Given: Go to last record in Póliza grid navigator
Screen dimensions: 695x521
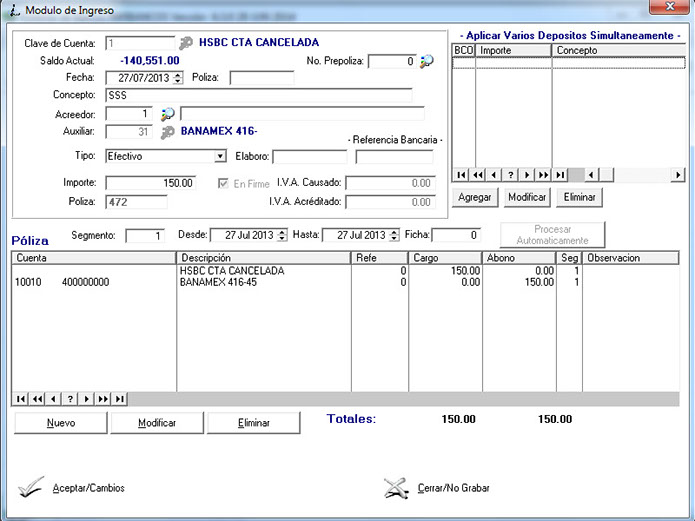Looking at the screenshot, I should click(120, 398).
